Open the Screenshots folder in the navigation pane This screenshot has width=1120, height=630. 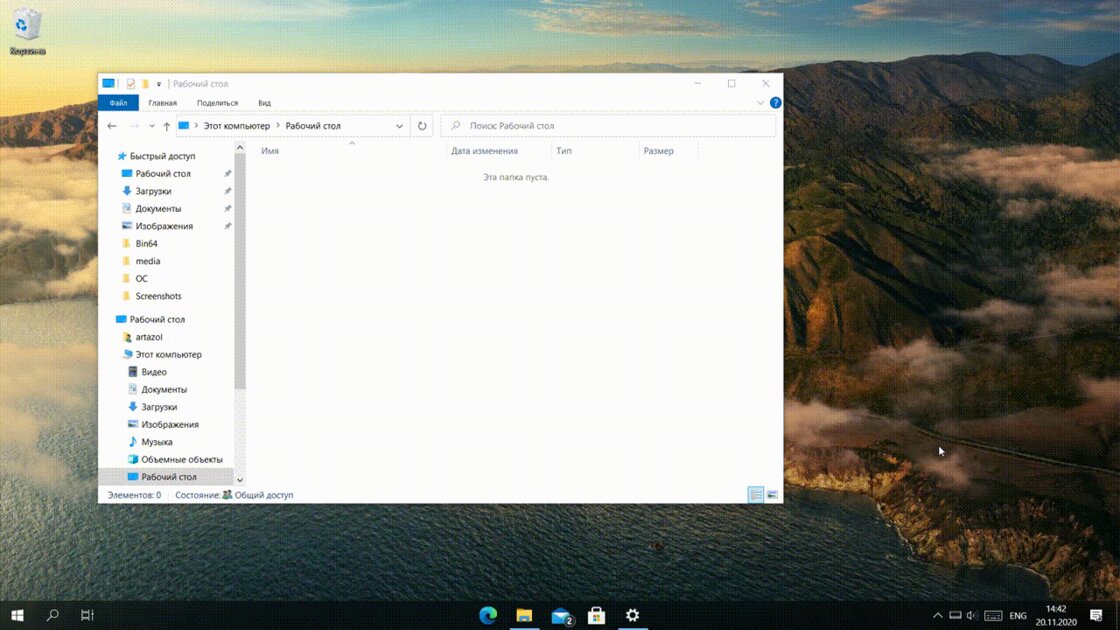point(158,296)
